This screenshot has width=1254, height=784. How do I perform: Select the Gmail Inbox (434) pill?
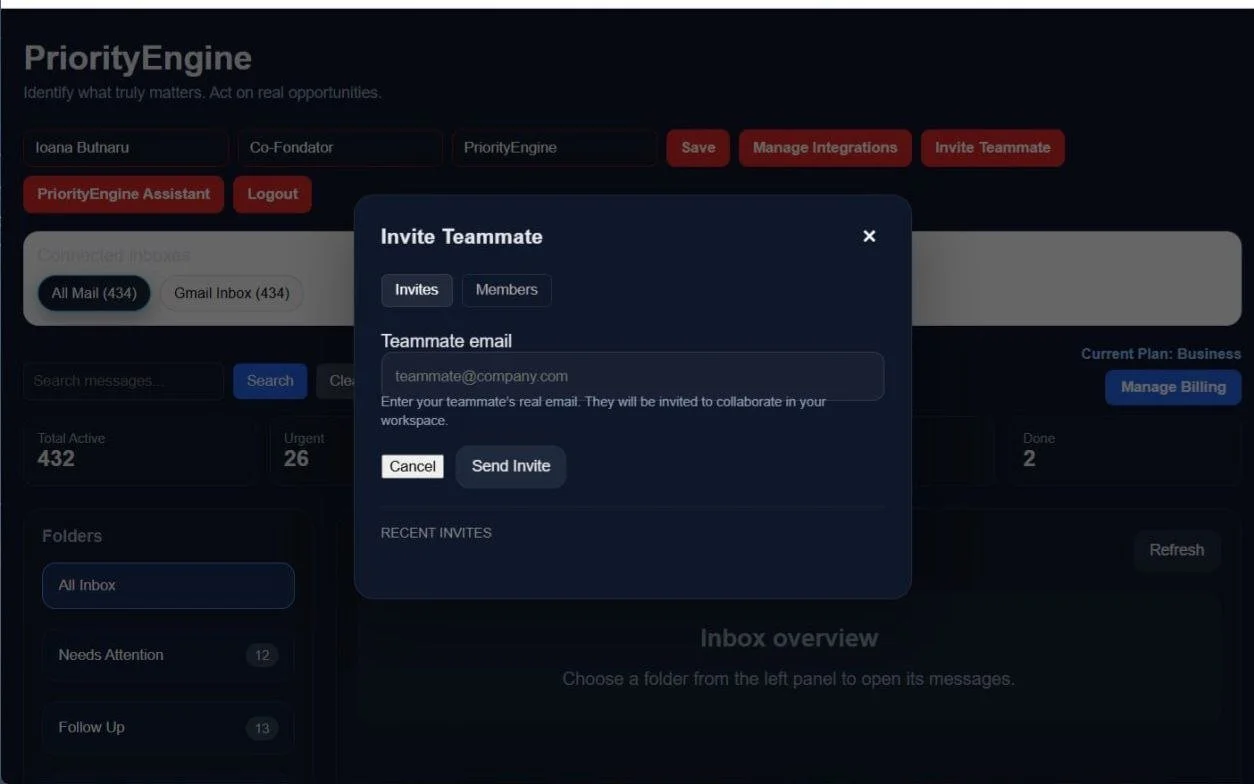[231, 293]
